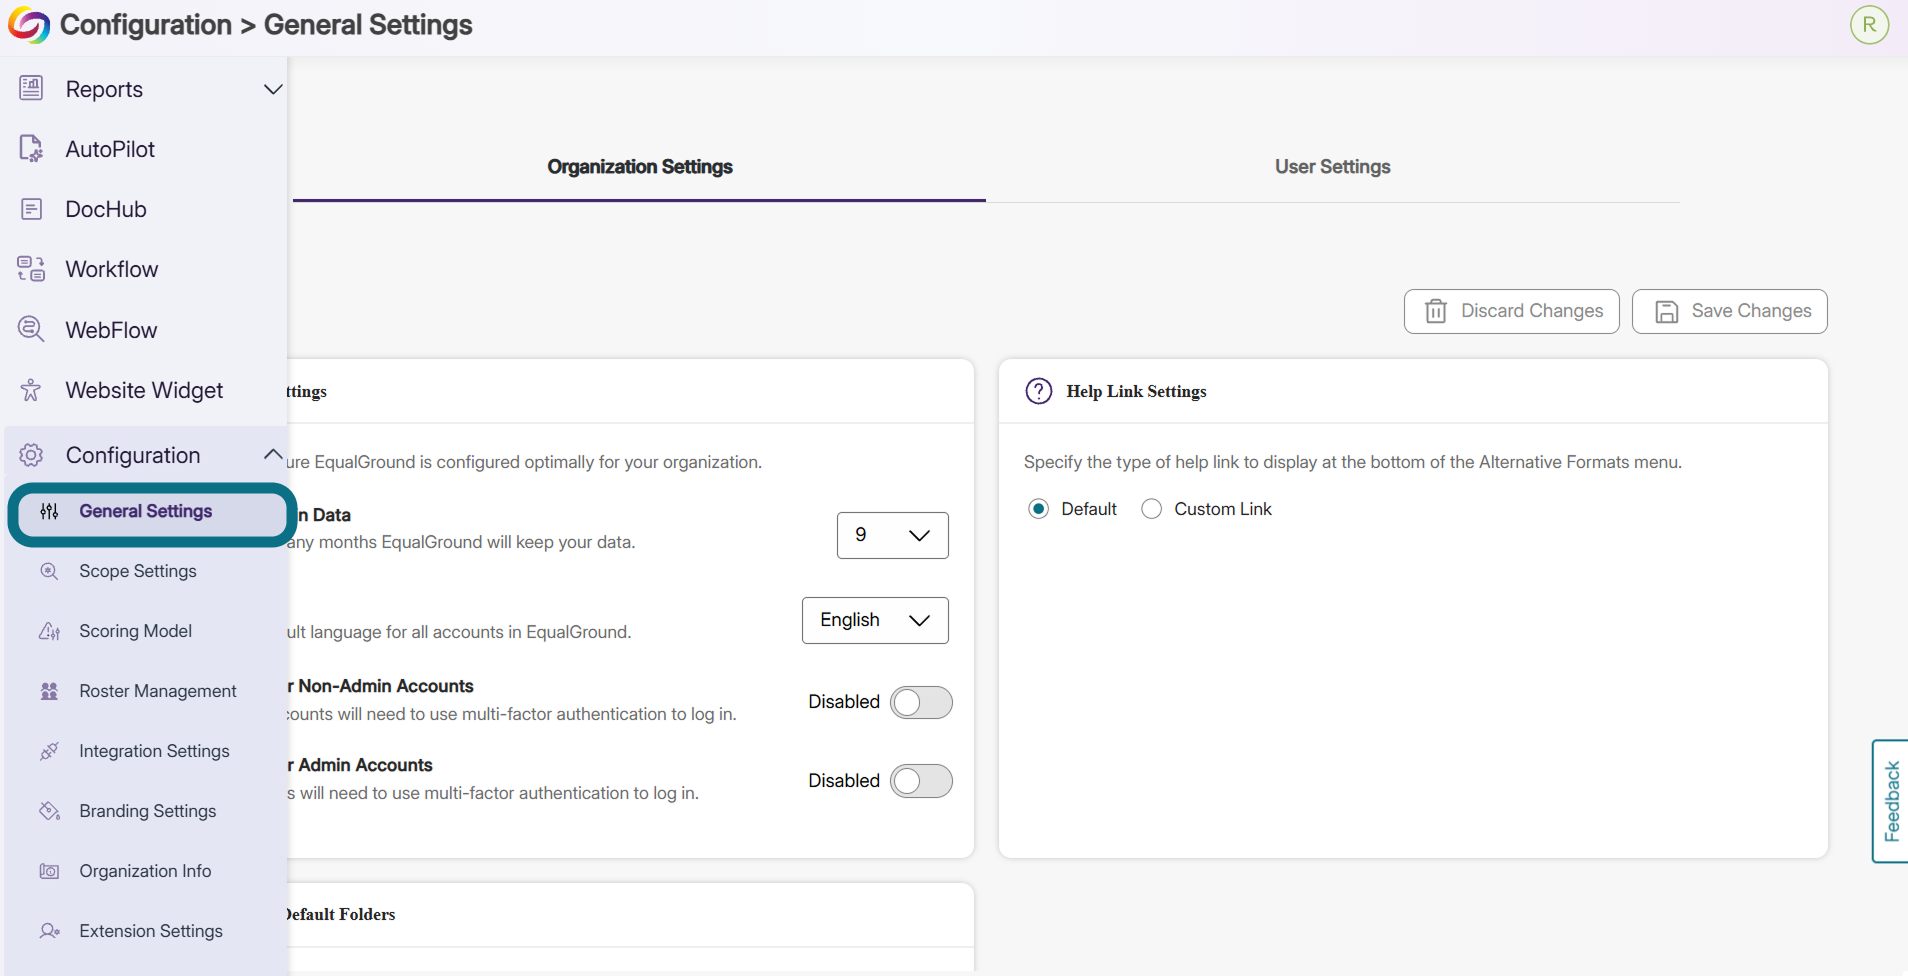
Task: Click the Default Folders panel heading
Action: click(x=340, y=914)
